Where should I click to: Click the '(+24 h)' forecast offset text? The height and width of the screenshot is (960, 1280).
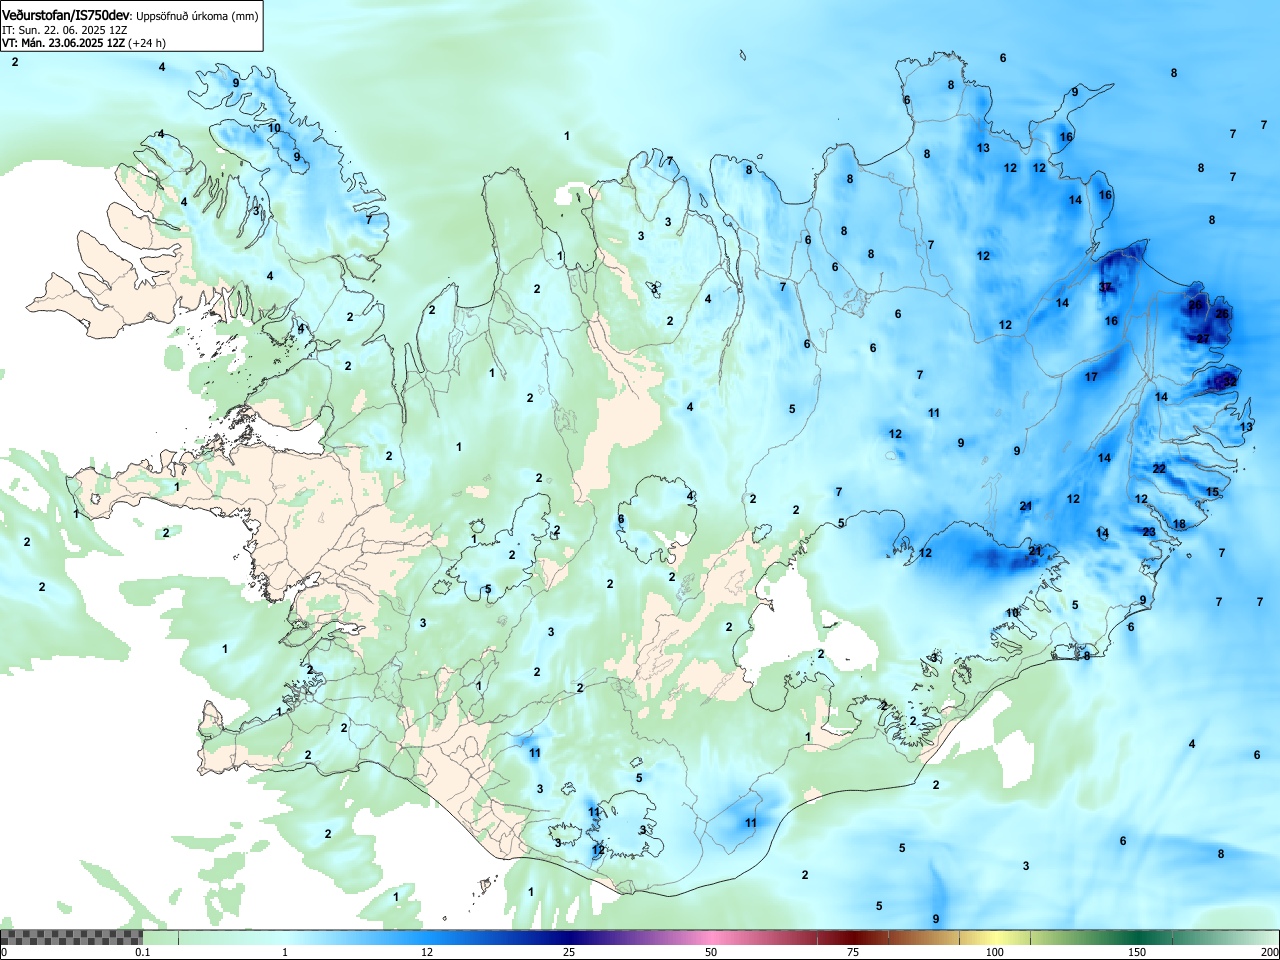tap(147, 43)
